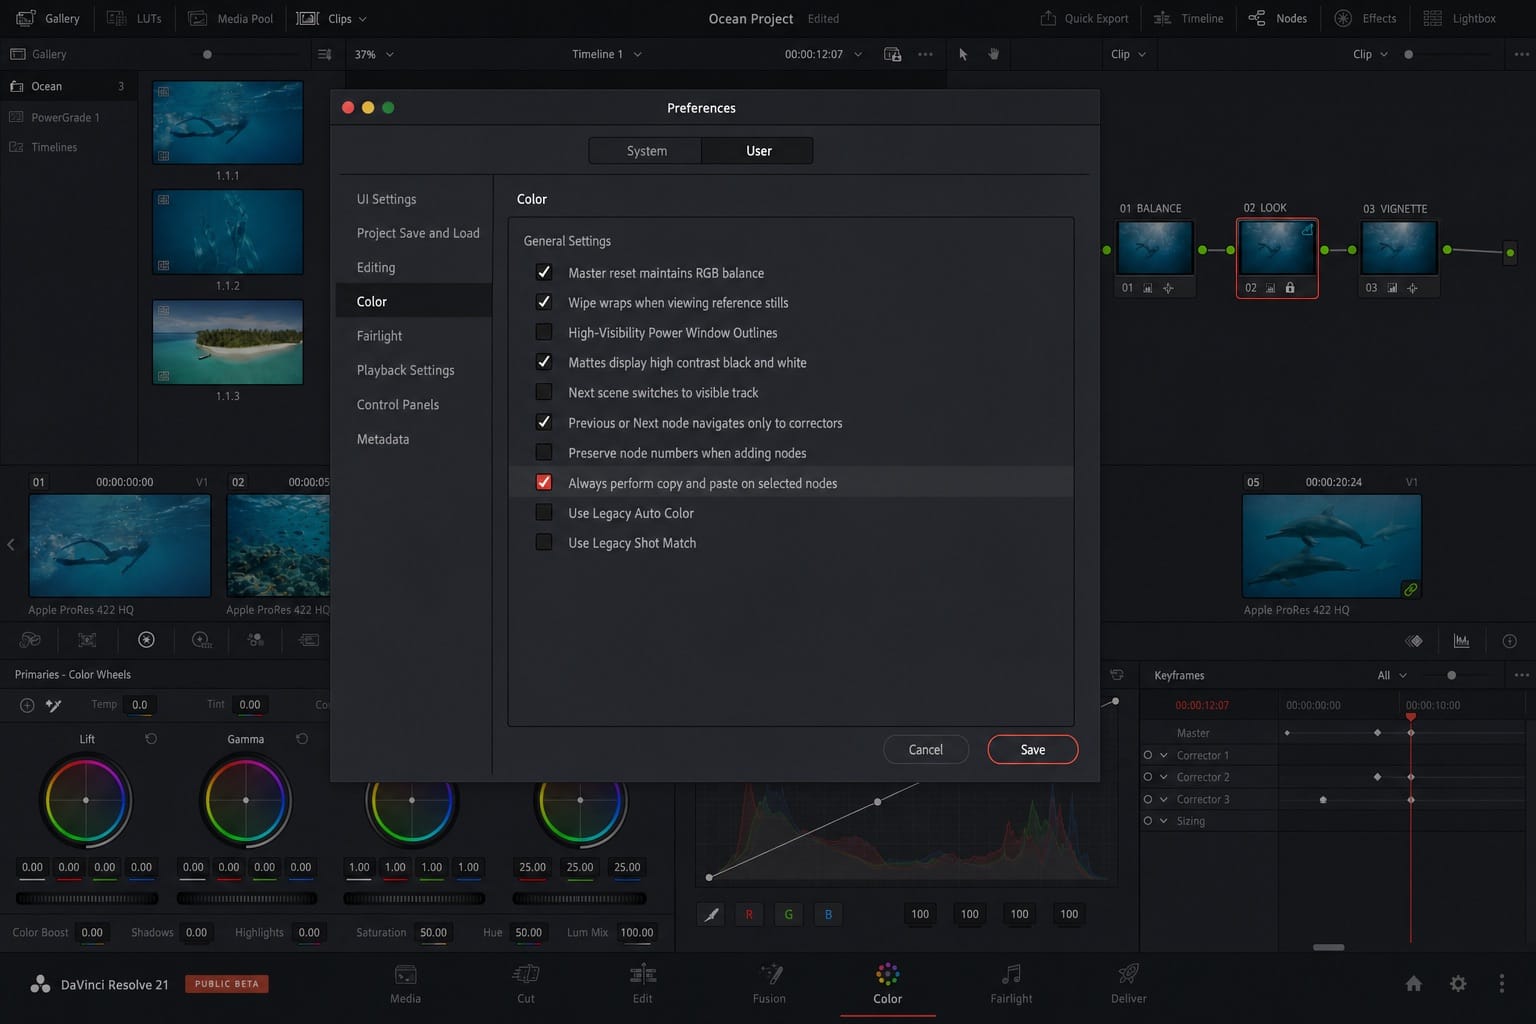1536x1024 pixels.
Task: Go to the Fusion page
Action: (769, 983)
